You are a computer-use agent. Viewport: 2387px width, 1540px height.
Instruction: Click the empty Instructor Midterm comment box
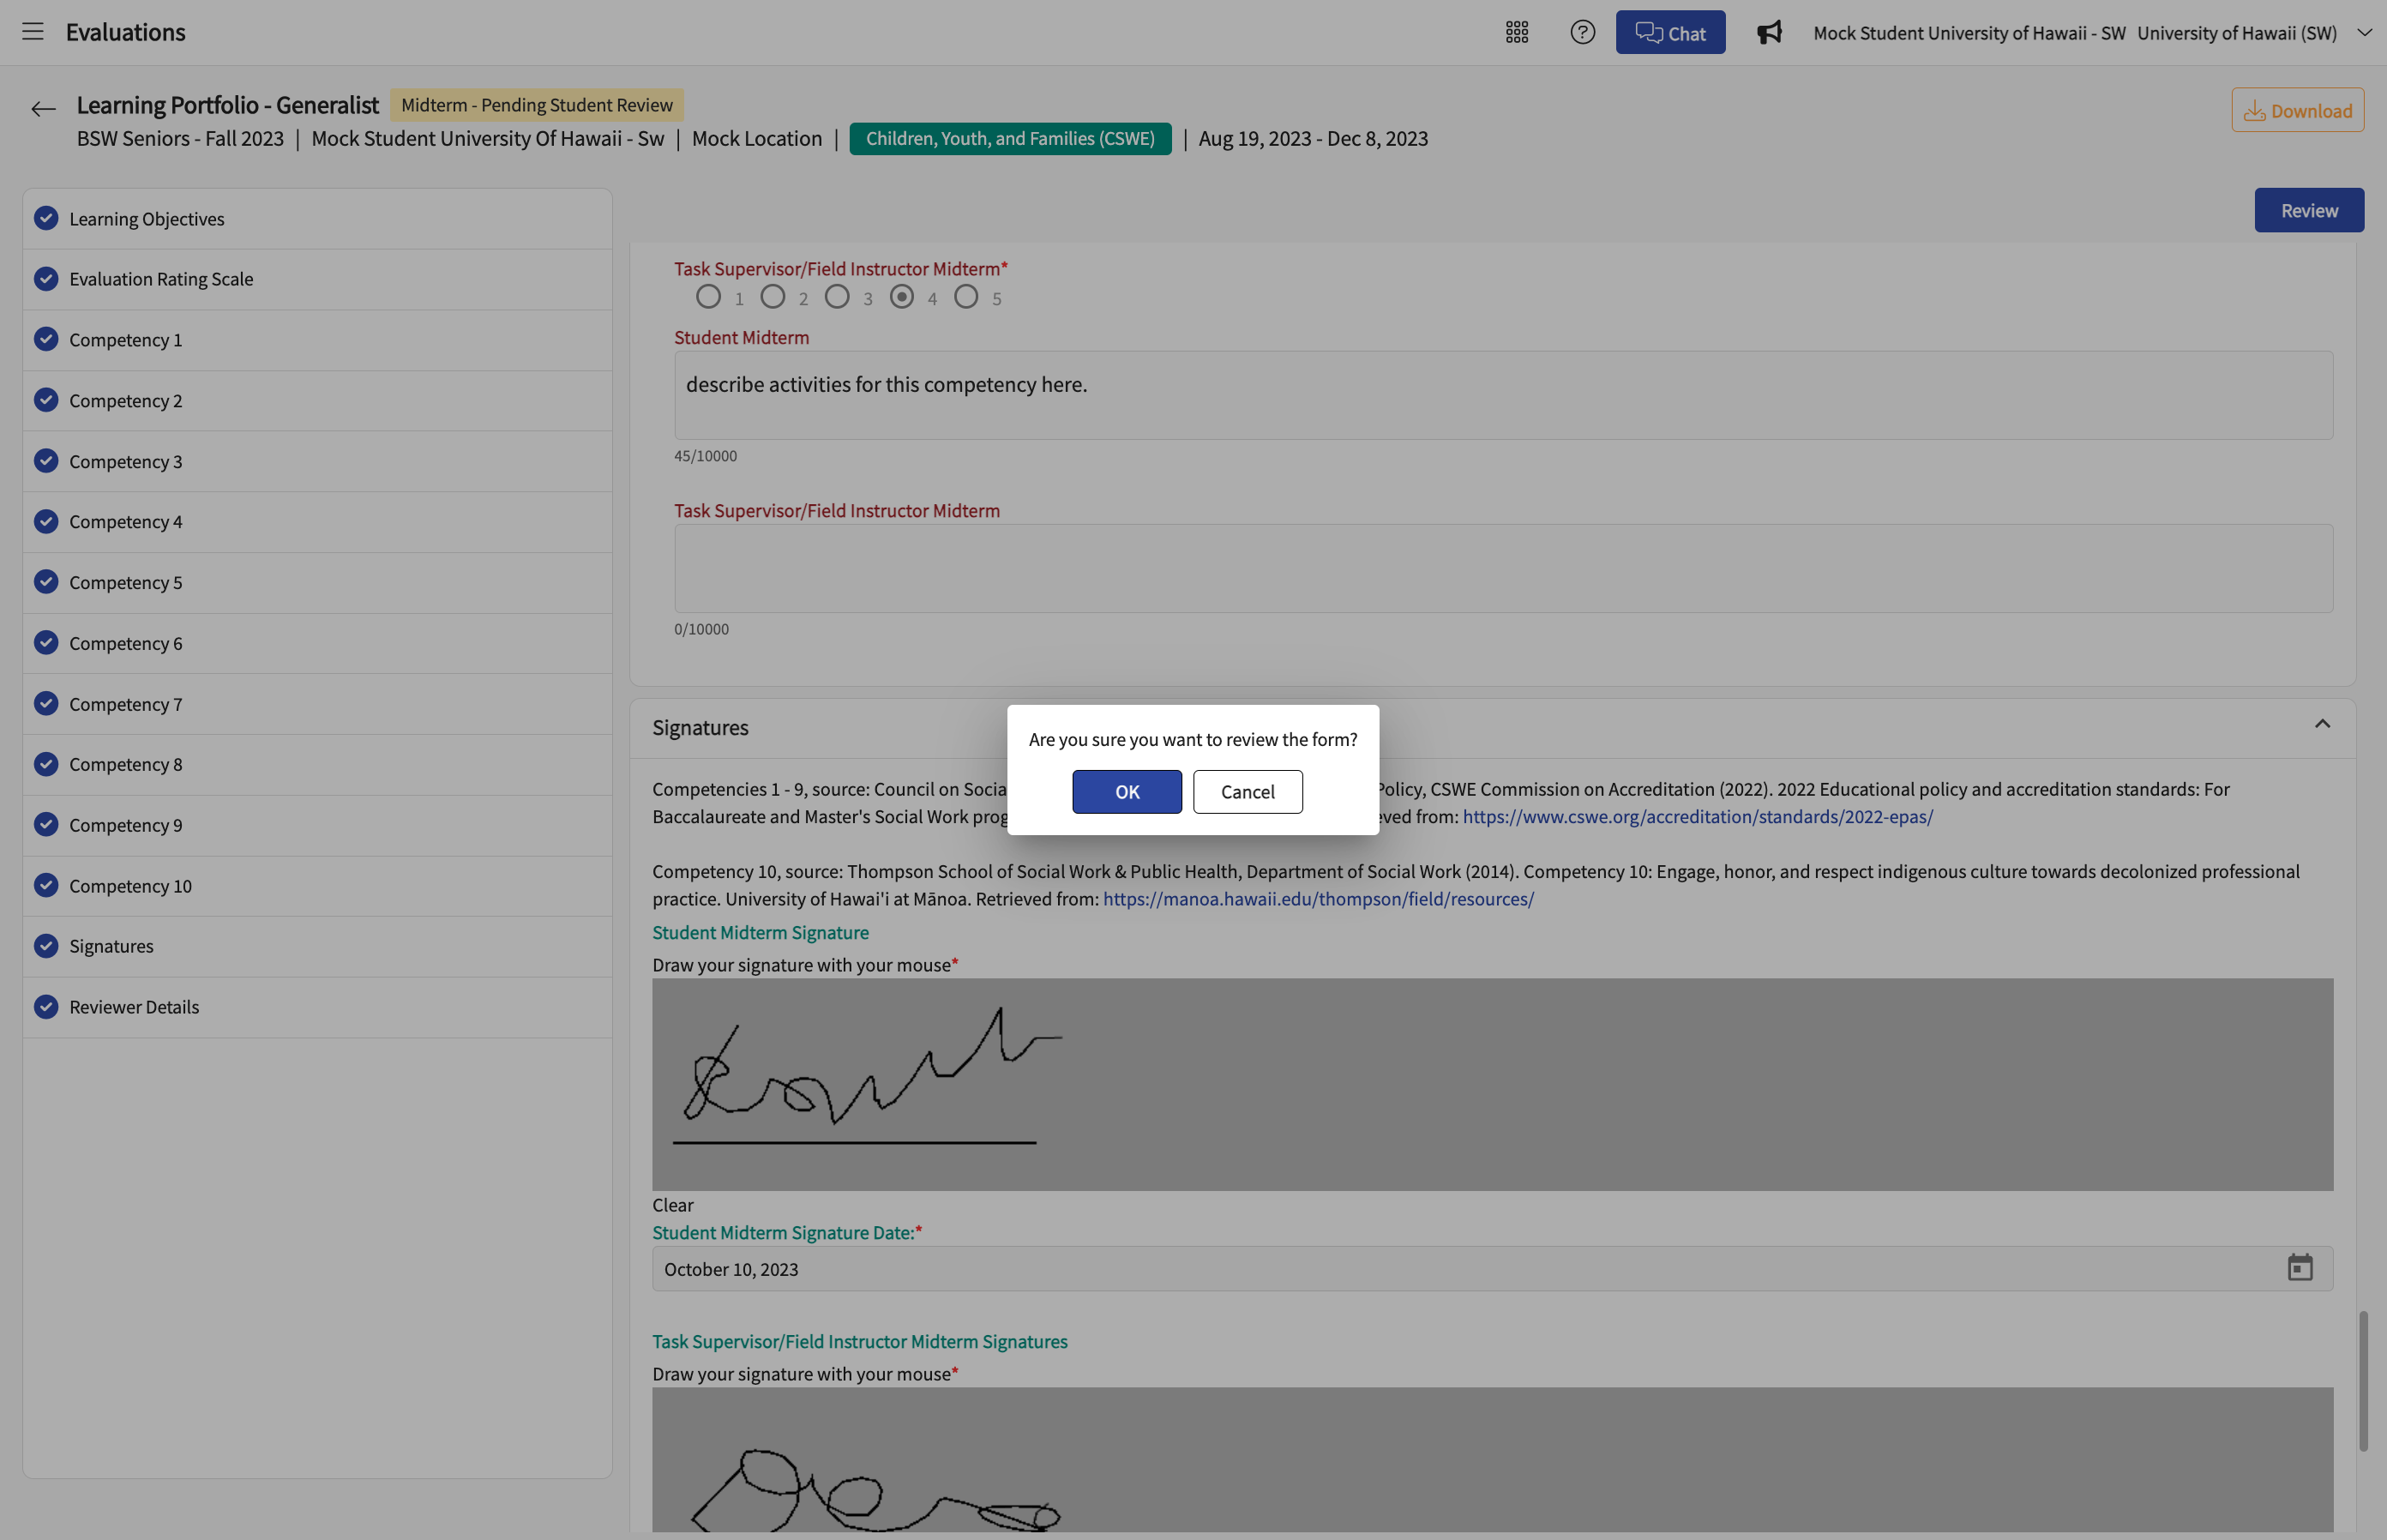pos(1503,568)
